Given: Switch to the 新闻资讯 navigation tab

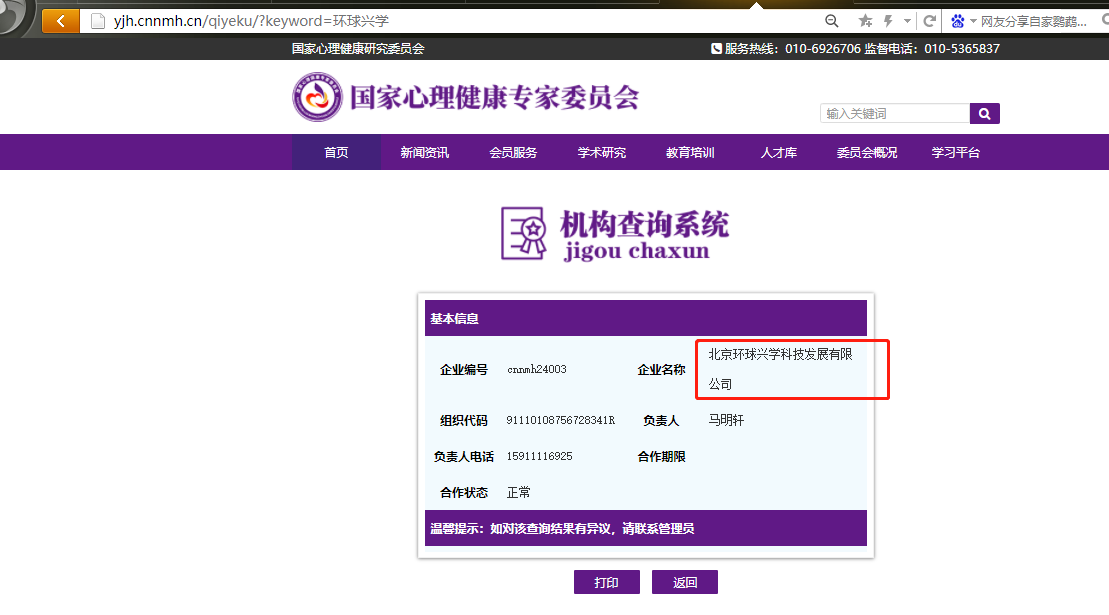Looking at the screenshot, I should click(x=424, y=151).
